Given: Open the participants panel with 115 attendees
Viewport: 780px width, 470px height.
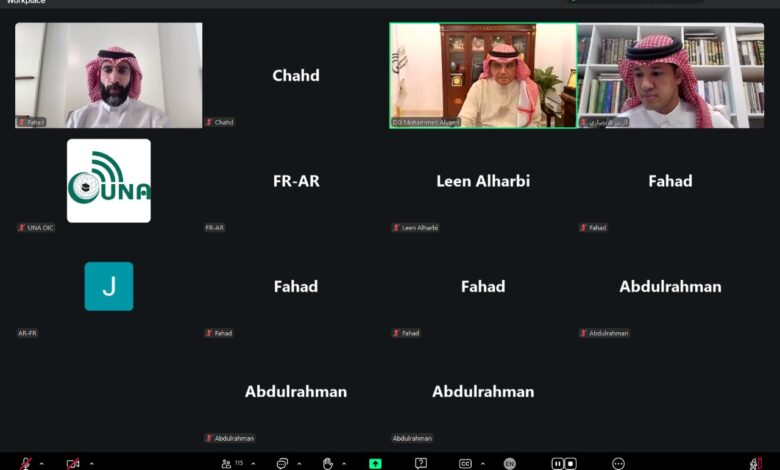Looking at the screenshot, I should (x=232, y=464).
